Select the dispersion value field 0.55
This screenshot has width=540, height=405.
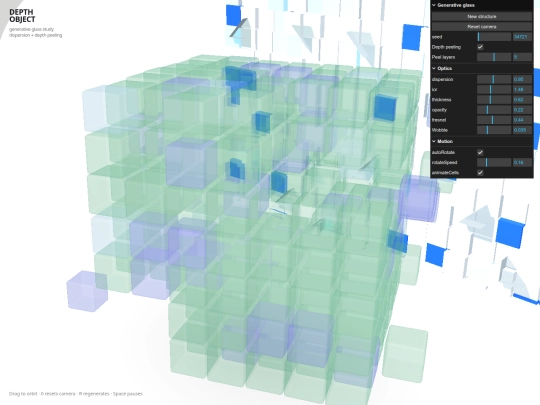coord(522,79)
